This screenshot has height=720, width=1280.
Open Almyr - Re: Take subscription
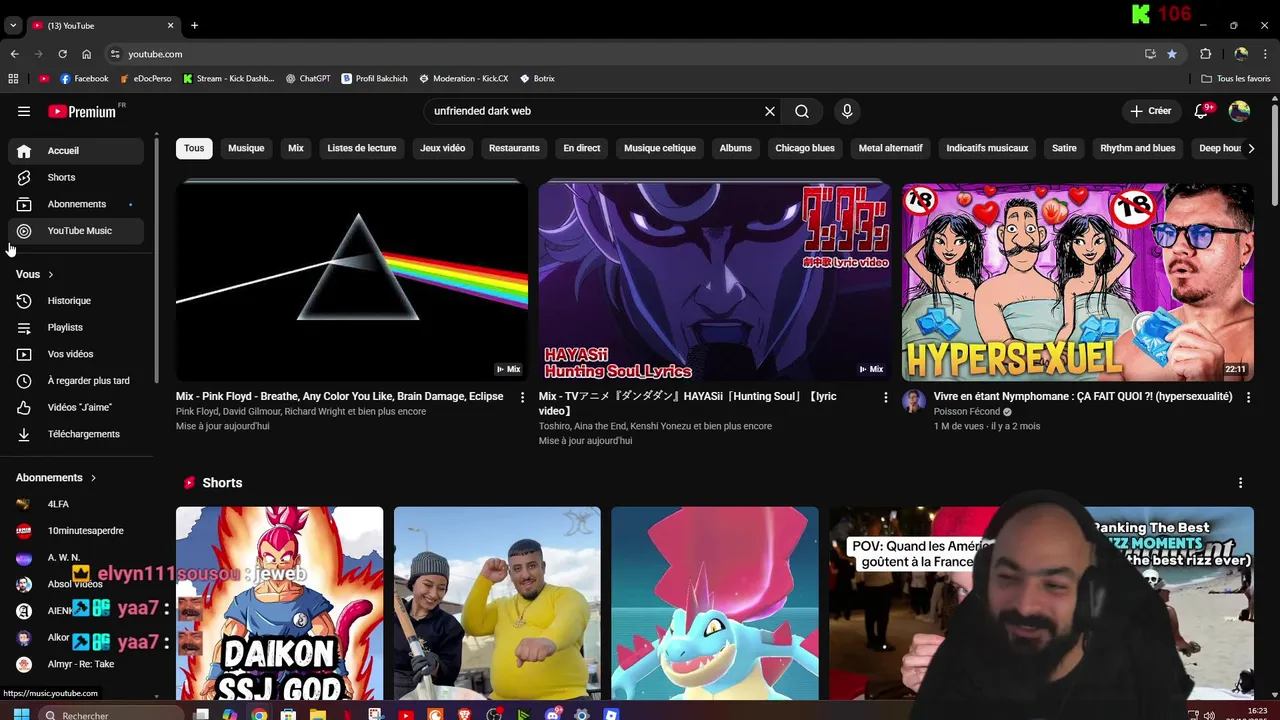pos(76,664)
